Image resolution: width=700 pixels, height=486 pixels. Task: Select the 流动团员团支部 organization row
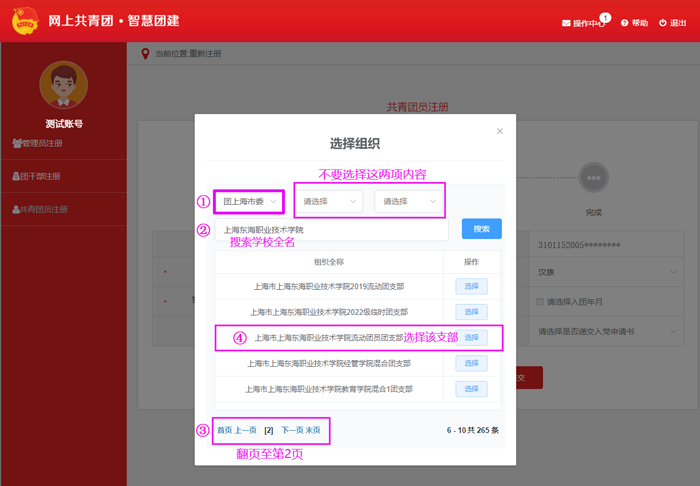click(471, 337)
